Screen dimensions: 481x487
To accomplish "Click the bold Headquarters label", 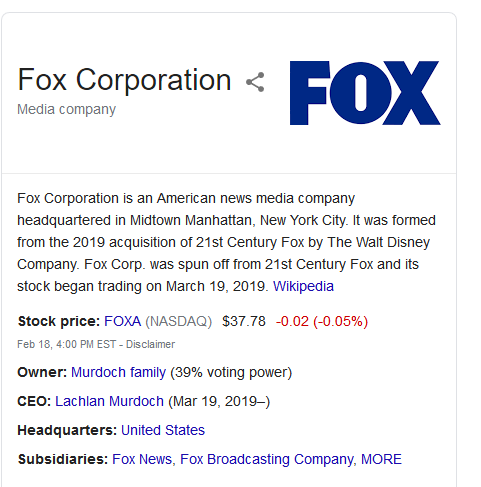I will 67,430.
